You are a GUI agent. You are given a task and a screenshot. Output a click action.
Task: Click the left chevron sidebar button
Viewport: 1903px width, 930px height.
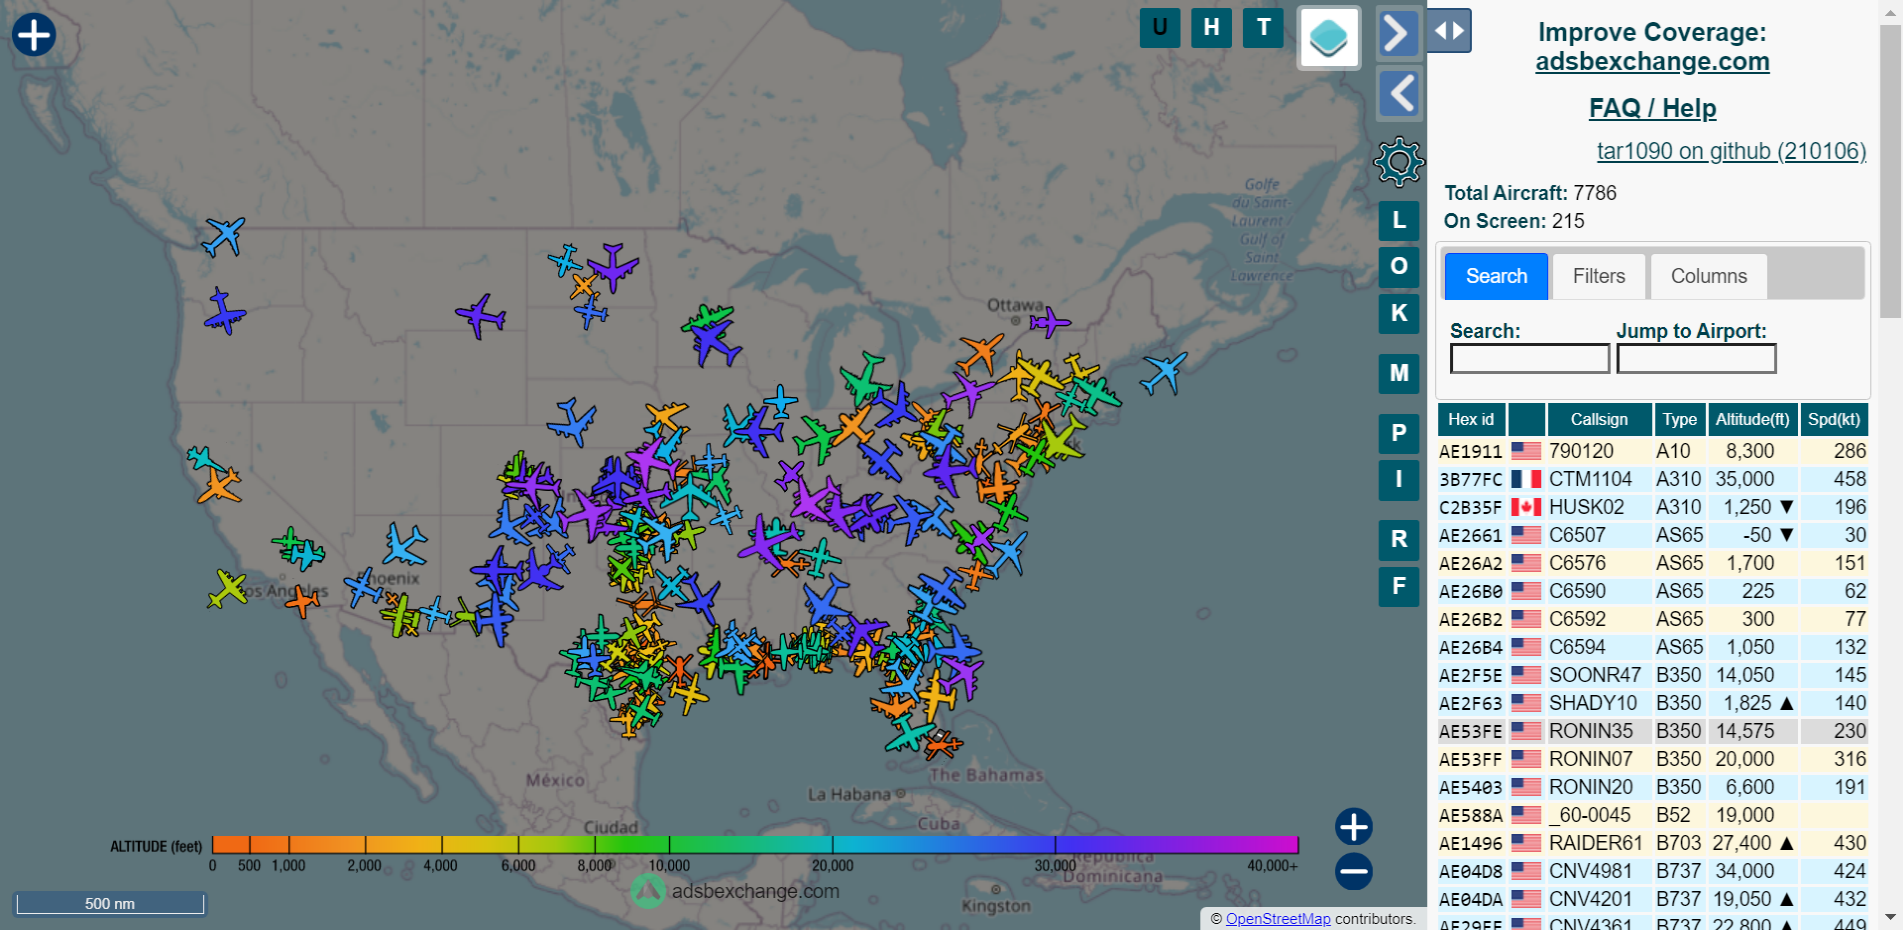click(1399, 94)
